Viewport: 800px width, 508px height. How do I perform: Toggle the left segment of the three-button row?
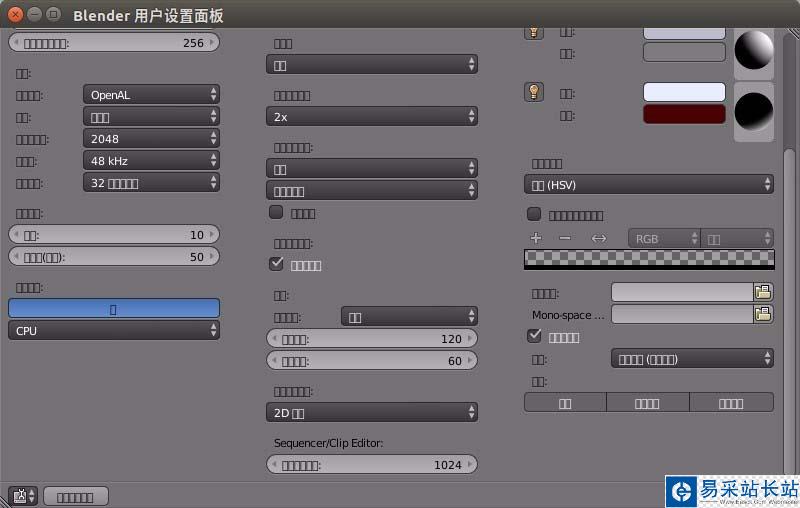coord(565,402)
